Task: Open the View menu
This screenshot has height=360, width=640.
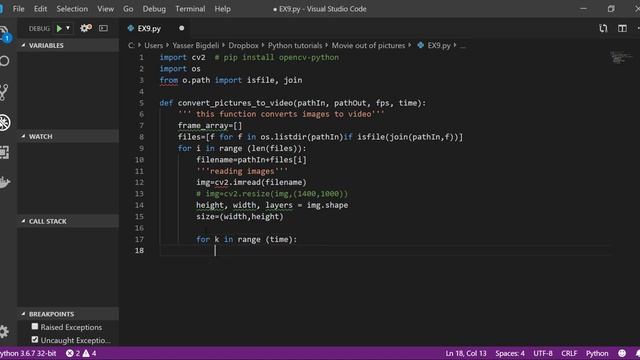Action: pos(105,9)
